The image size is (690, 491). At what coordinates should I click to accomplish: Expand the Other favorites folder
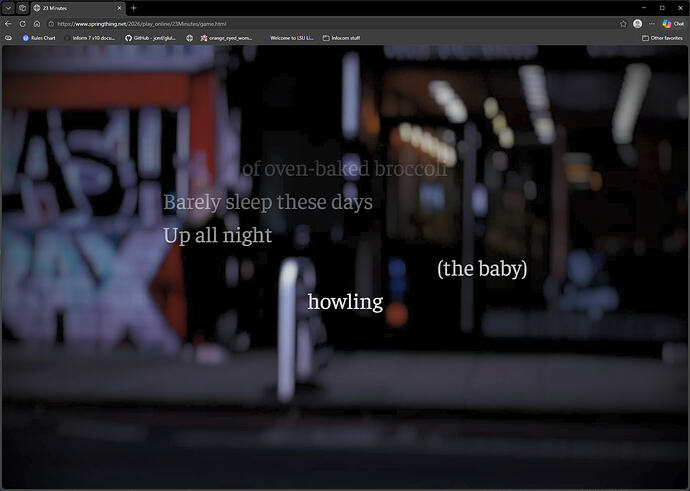(663, 37)
